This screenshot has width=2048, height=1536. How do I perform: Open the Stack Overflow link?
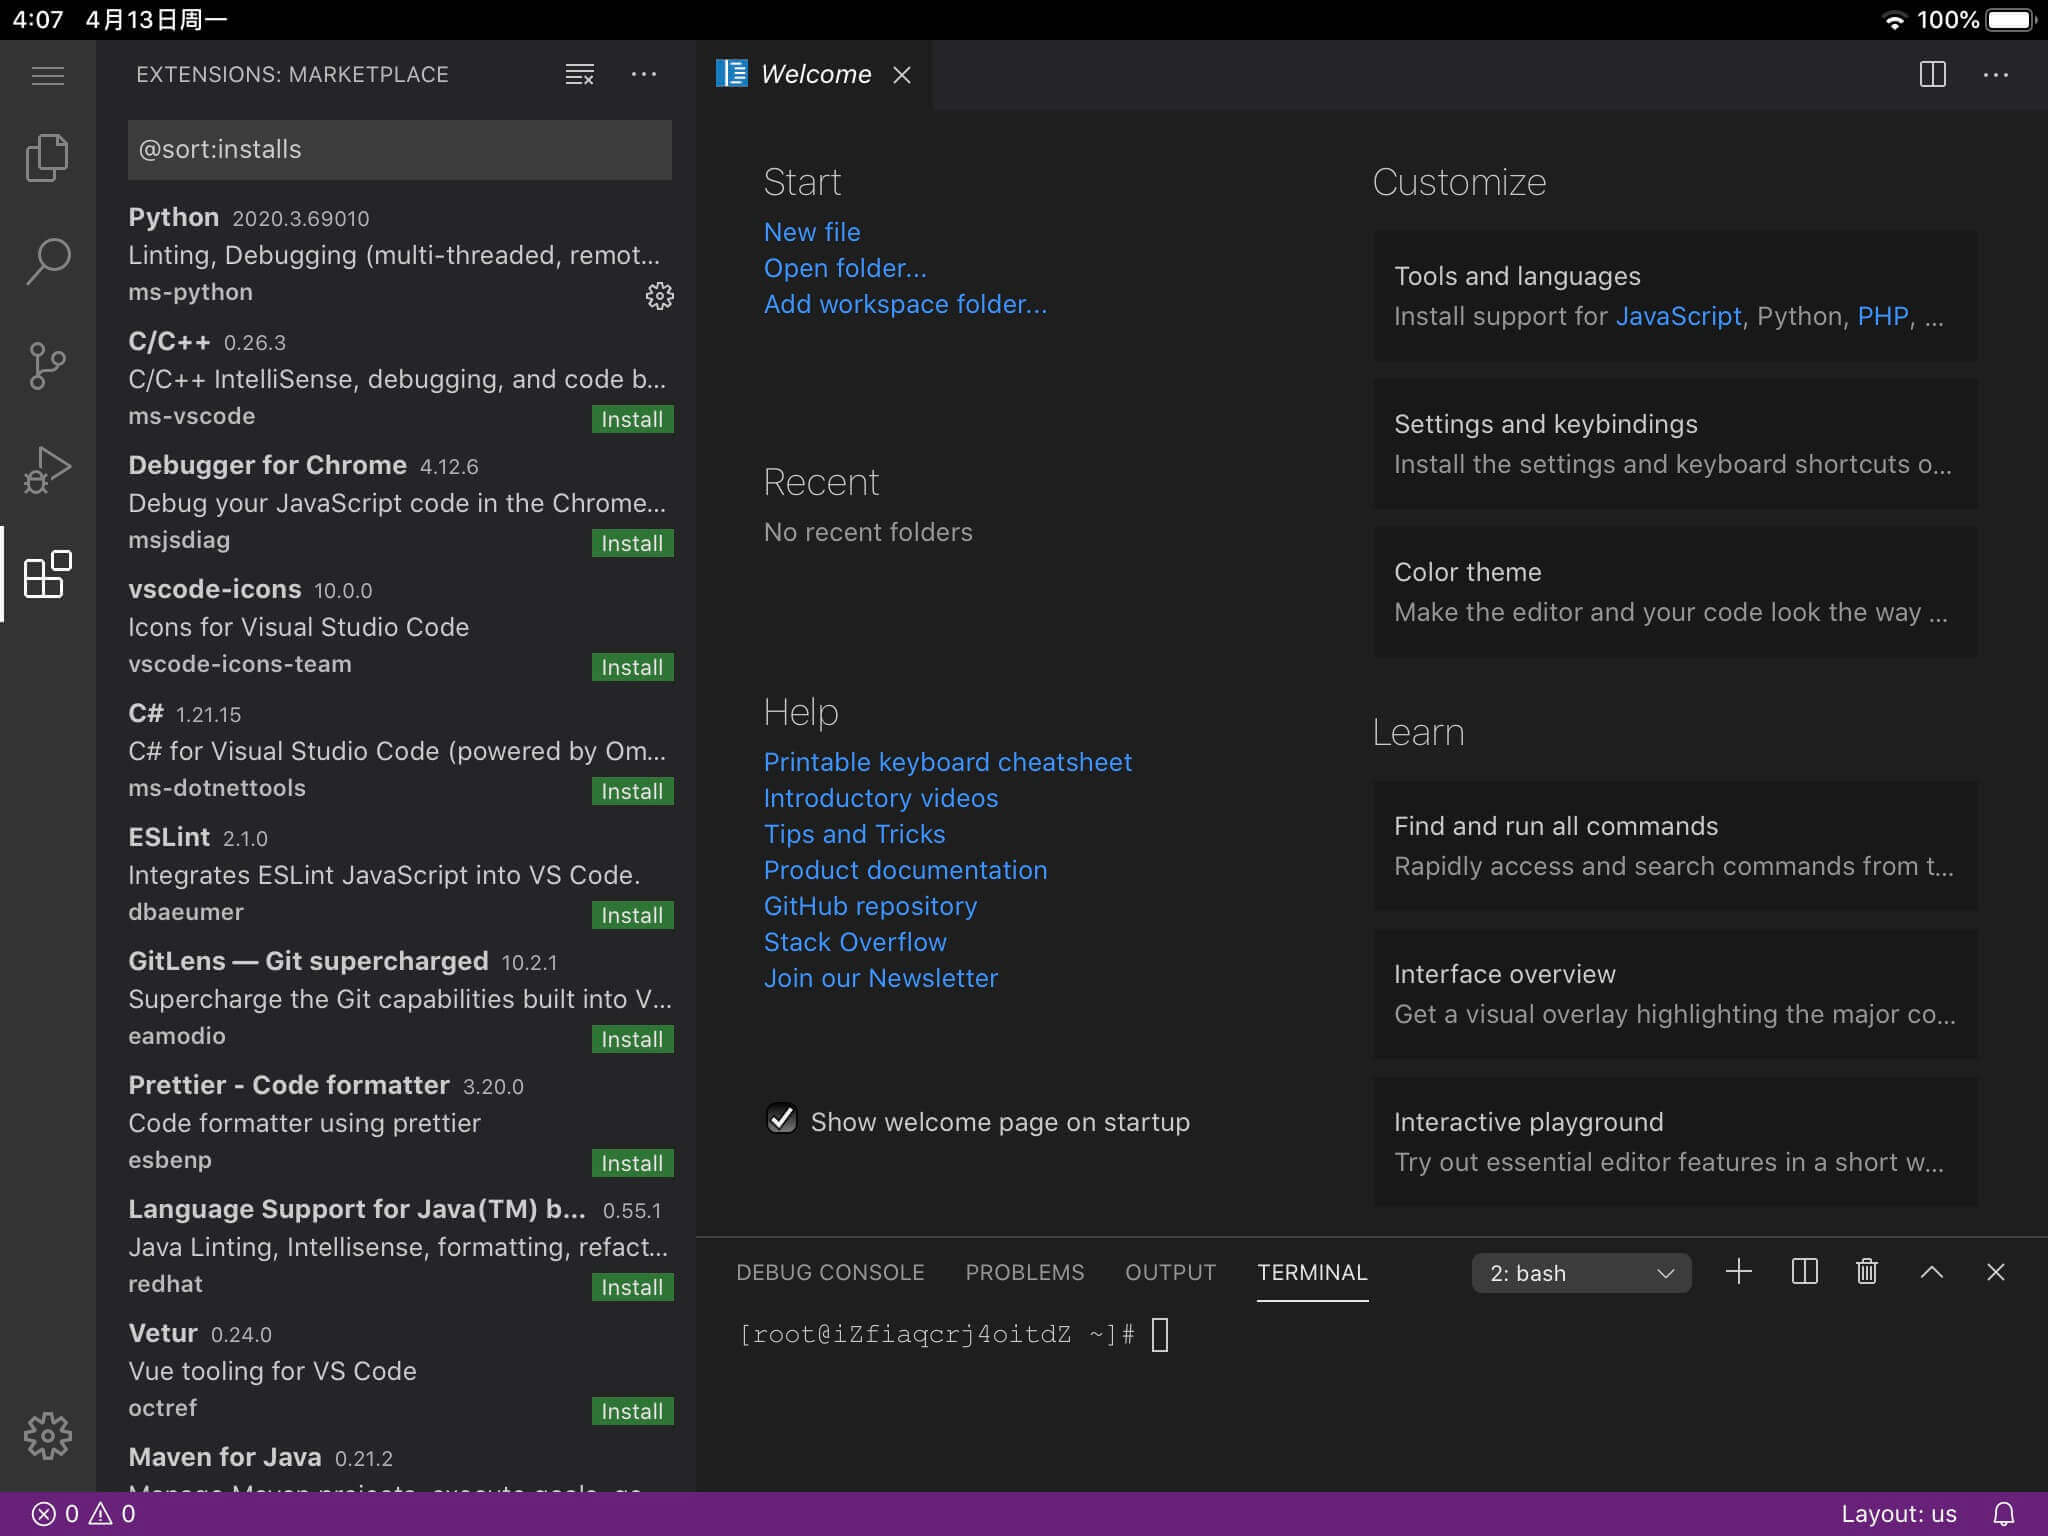click(855, 942)
